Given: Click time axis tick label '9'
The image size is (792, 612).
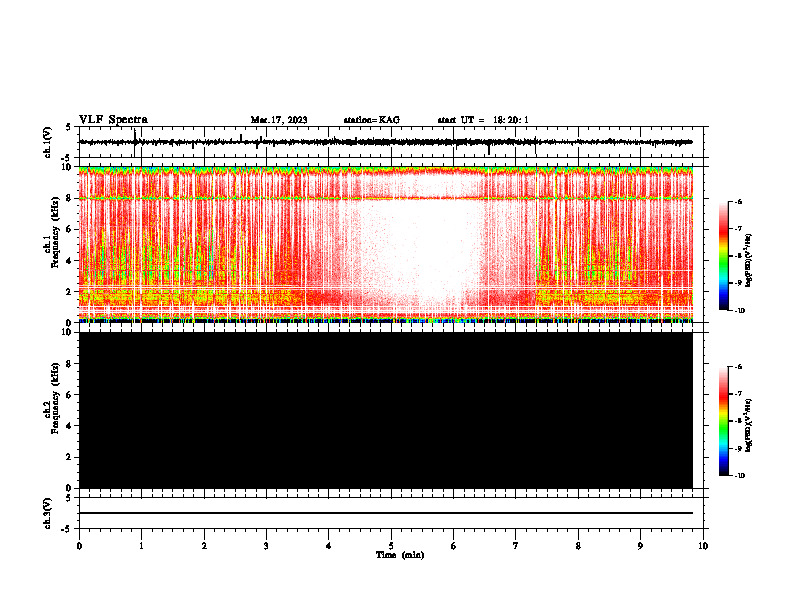Looking at the screenshot, I should click(x=640, y=546).
